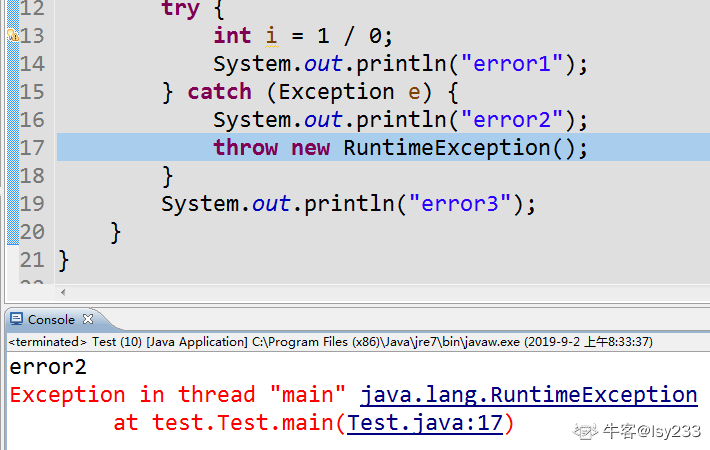This screenshot has width=710, height=450.
Task: Click the underlined variable i on line 13
Action: pyautogui.click(x=271, y=36)
